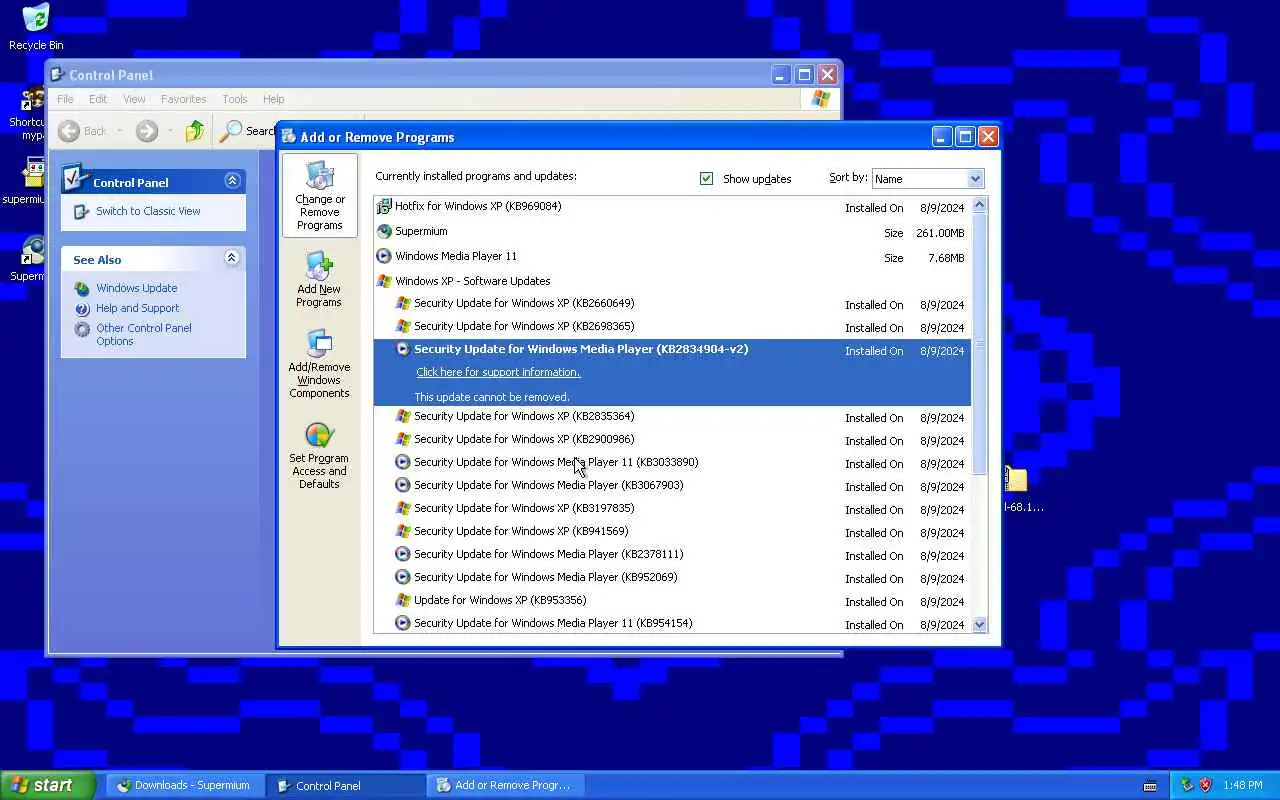Click the Start button
Viewport: 1280px width, 800px height.
(x=48, y=785)
